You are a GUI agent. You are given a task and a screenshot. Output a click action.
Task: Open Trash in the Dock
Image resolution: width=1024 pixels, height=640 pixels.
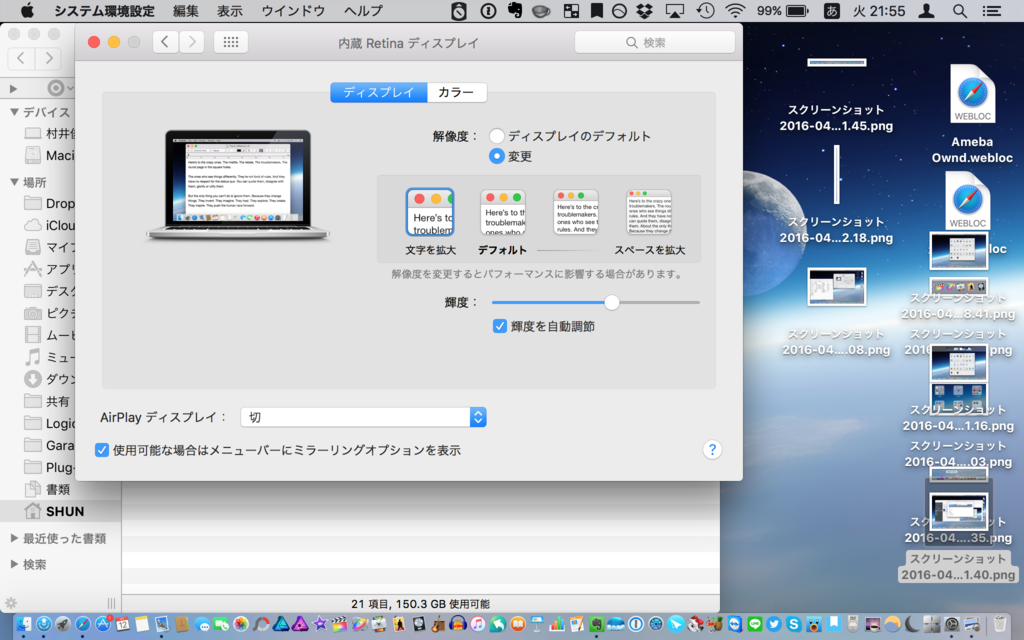tap(1000, 624)
